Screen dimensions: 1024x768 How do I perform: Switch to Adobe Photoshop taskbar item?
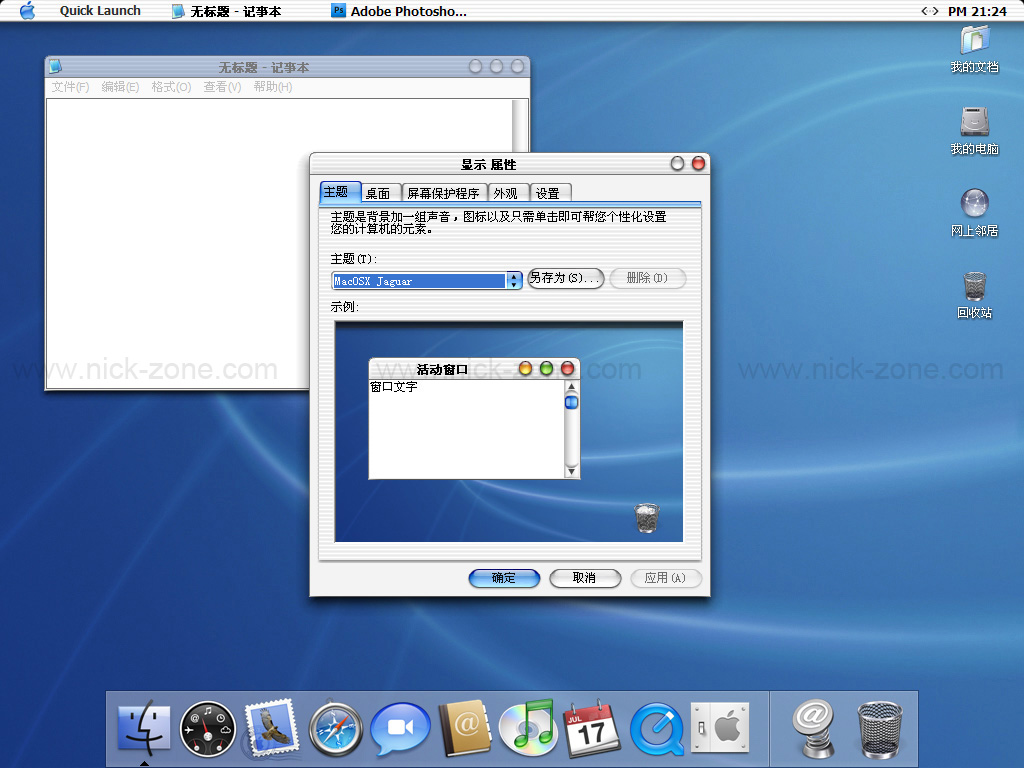point(399,11)
